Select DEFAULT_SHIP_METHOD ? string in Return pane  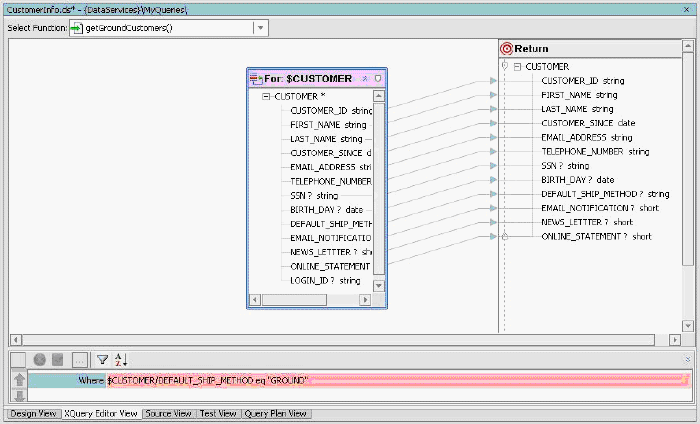605,194
